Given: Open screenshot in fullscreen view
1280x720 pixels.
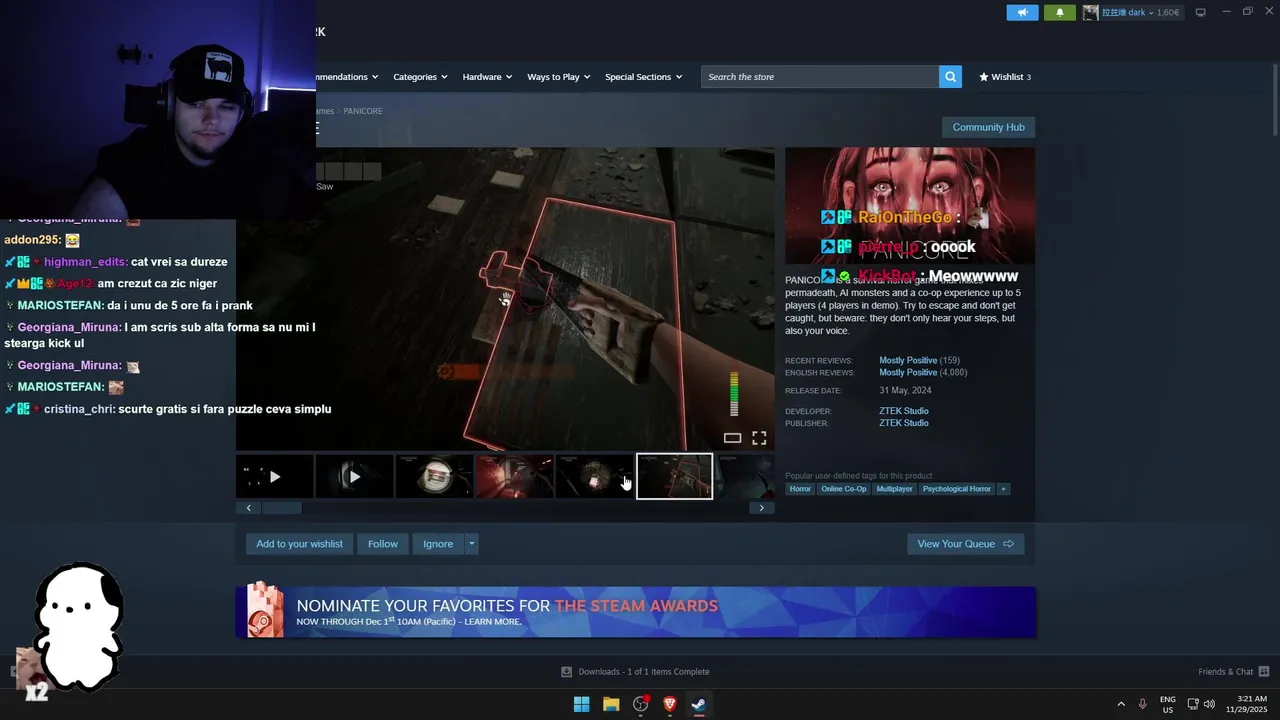Looking at the screenshot, I should [759, 438].
